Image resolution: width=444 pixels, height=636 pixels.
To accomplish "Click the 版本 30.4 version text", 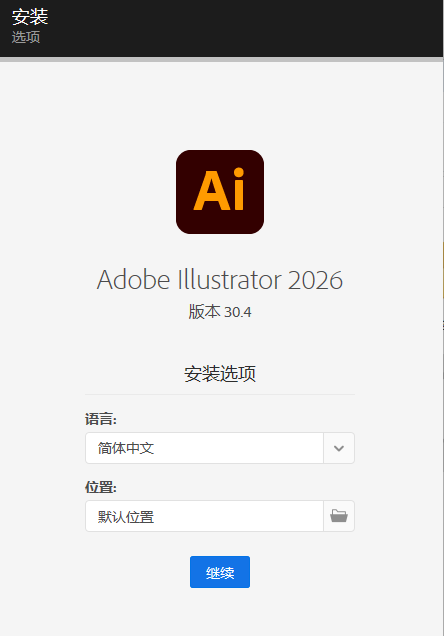I will pyautogui.click(x=220, y=312).
